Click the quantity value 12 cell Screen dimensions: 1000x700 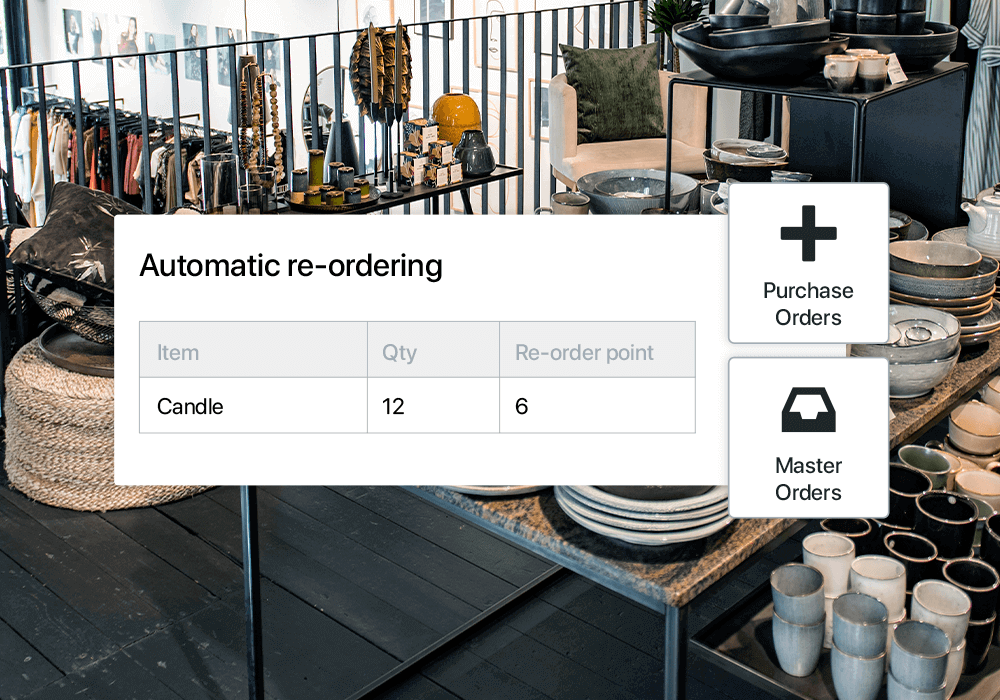pos(433,406)
